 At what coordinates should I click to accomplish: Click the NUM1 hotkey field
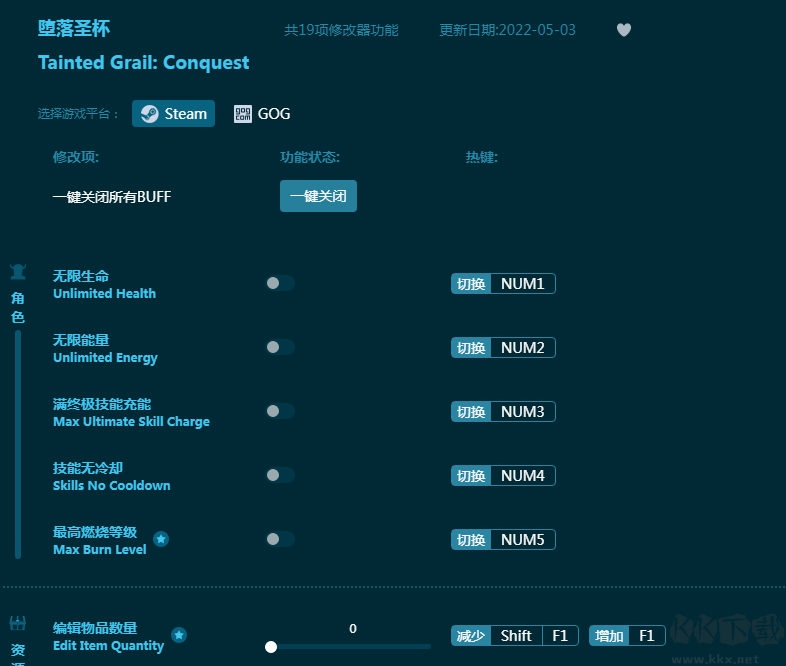pos(523,284)
